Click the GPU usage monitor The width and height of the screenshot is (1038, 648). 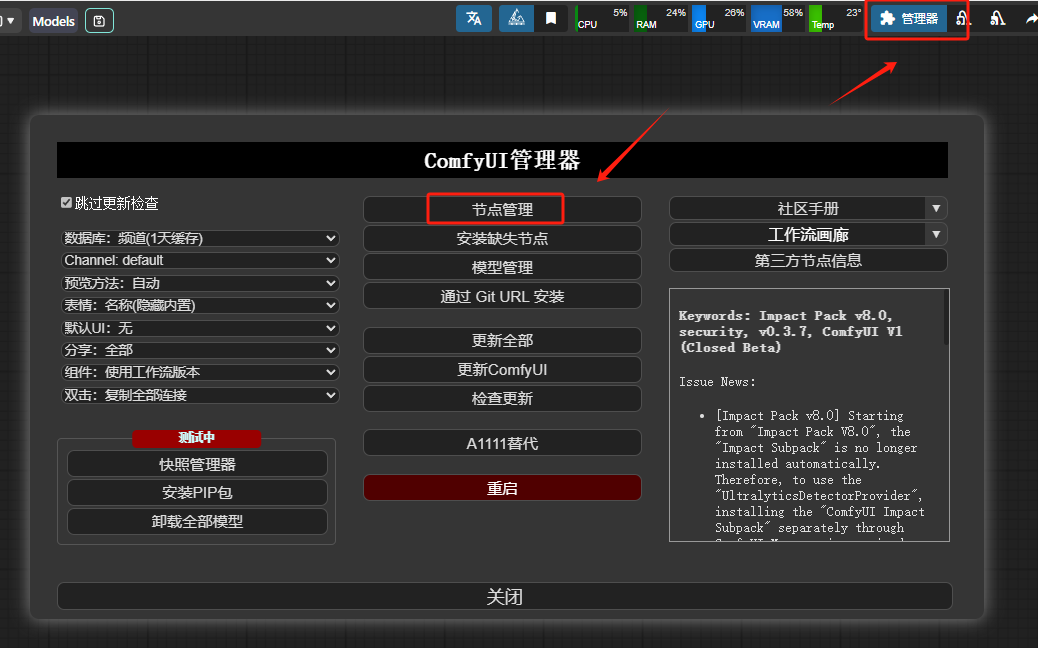click(719, 19)
